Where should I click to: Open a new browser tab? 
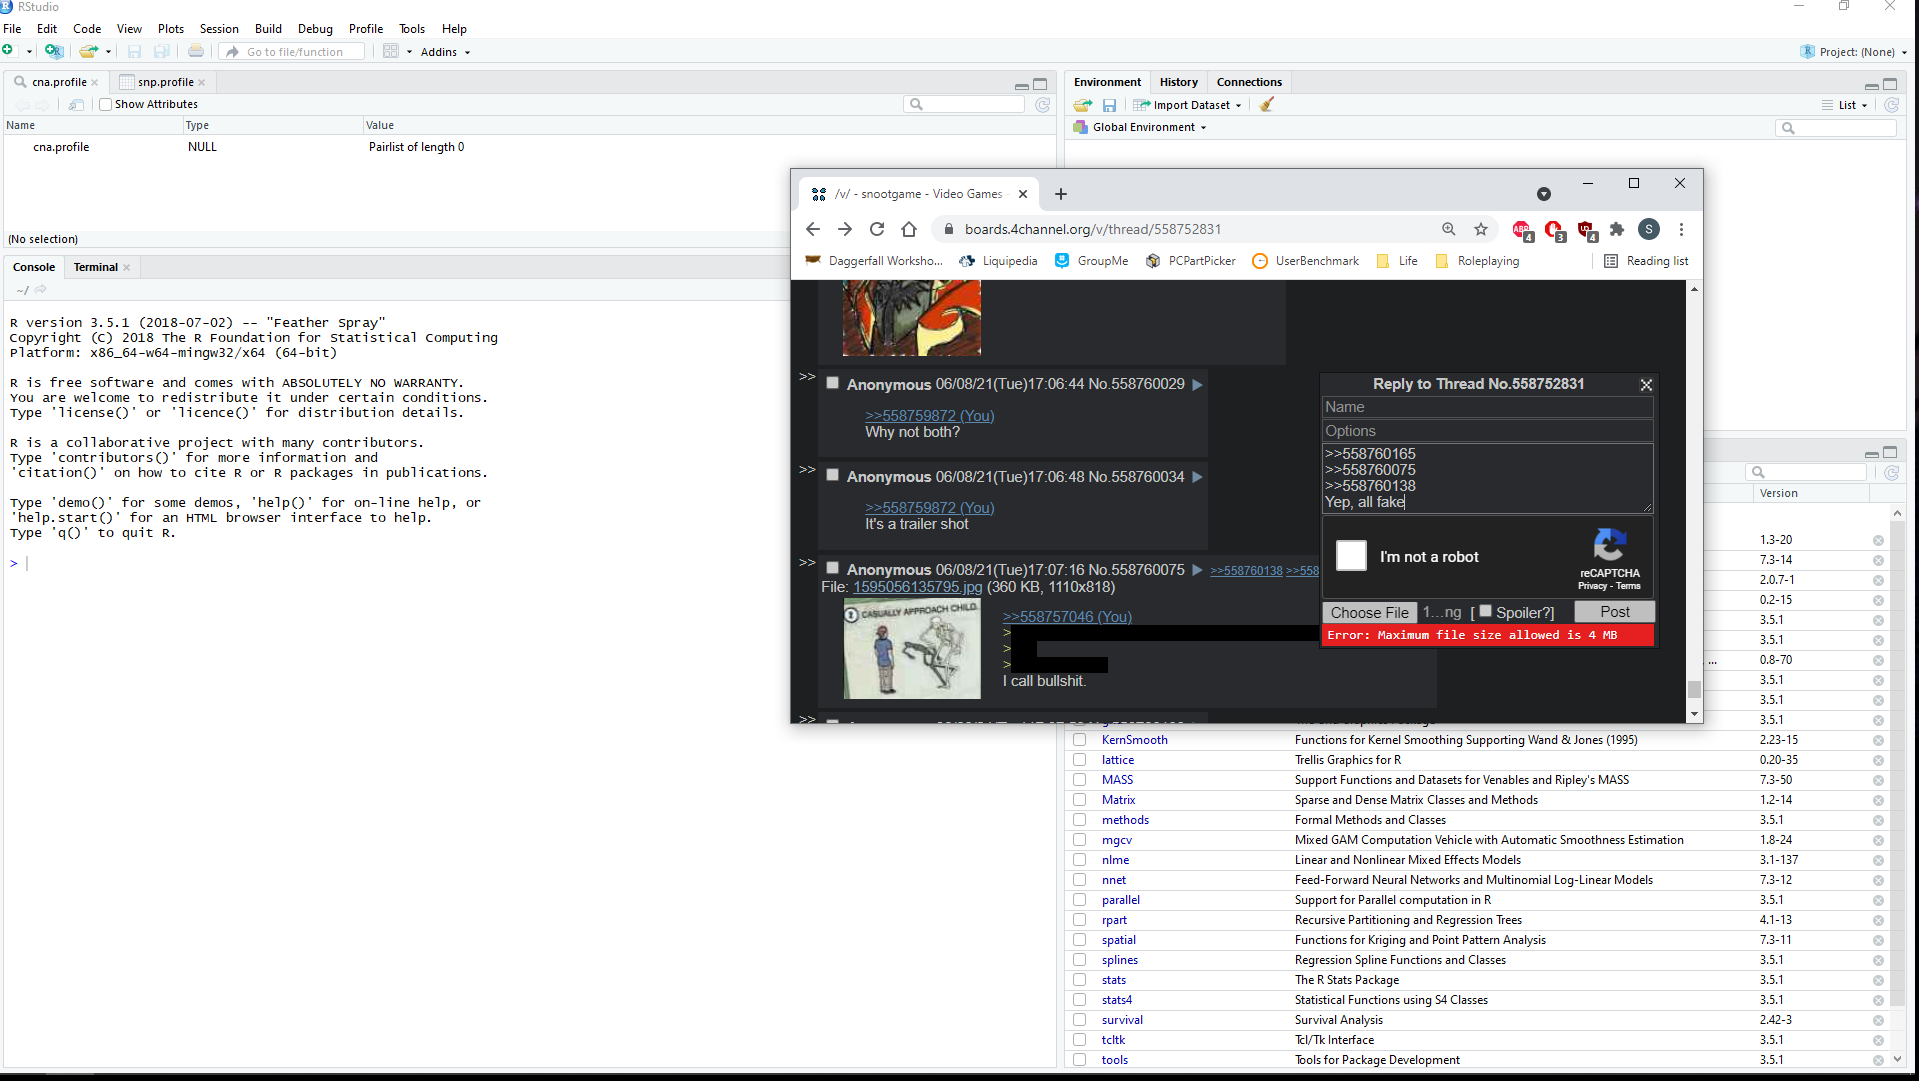point(1061,194)
